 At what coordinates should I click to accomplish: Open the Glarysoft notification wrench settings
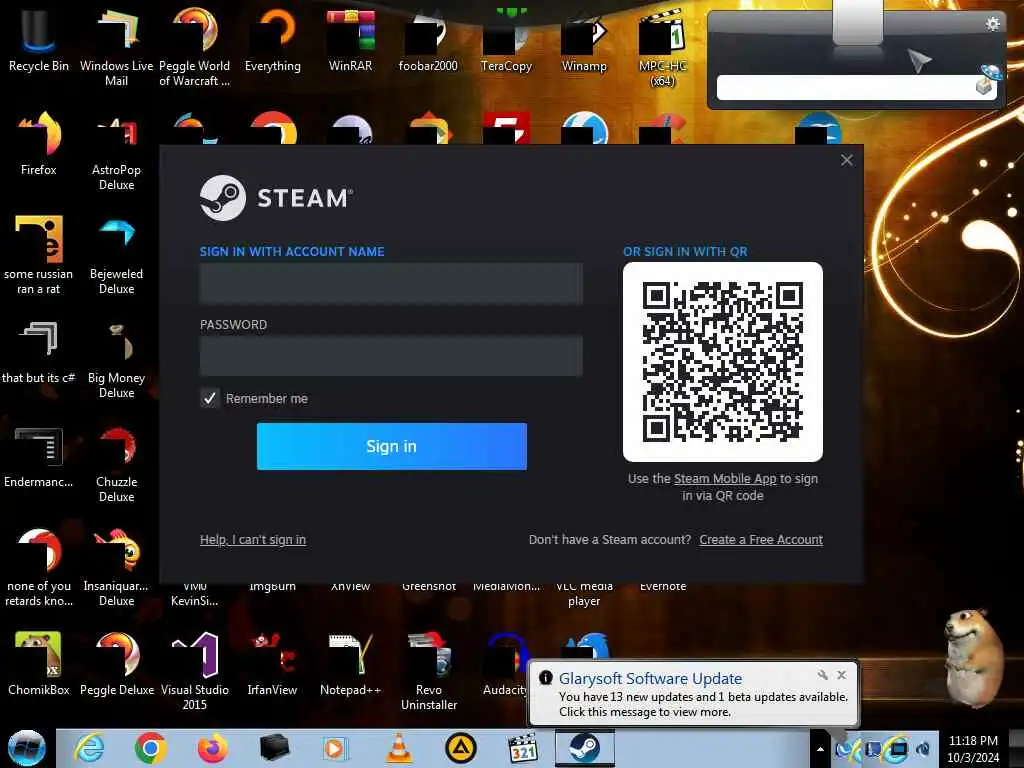pyautogui.click(x=823, y=675)
